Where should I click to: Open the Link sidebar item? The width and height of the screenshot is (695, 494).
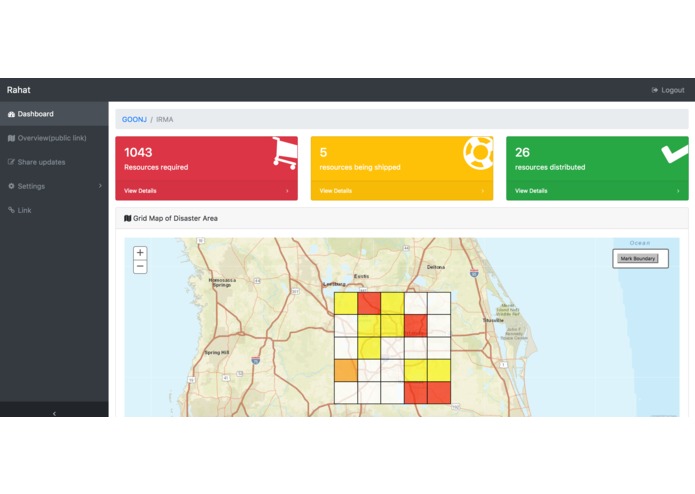(54, 210)
